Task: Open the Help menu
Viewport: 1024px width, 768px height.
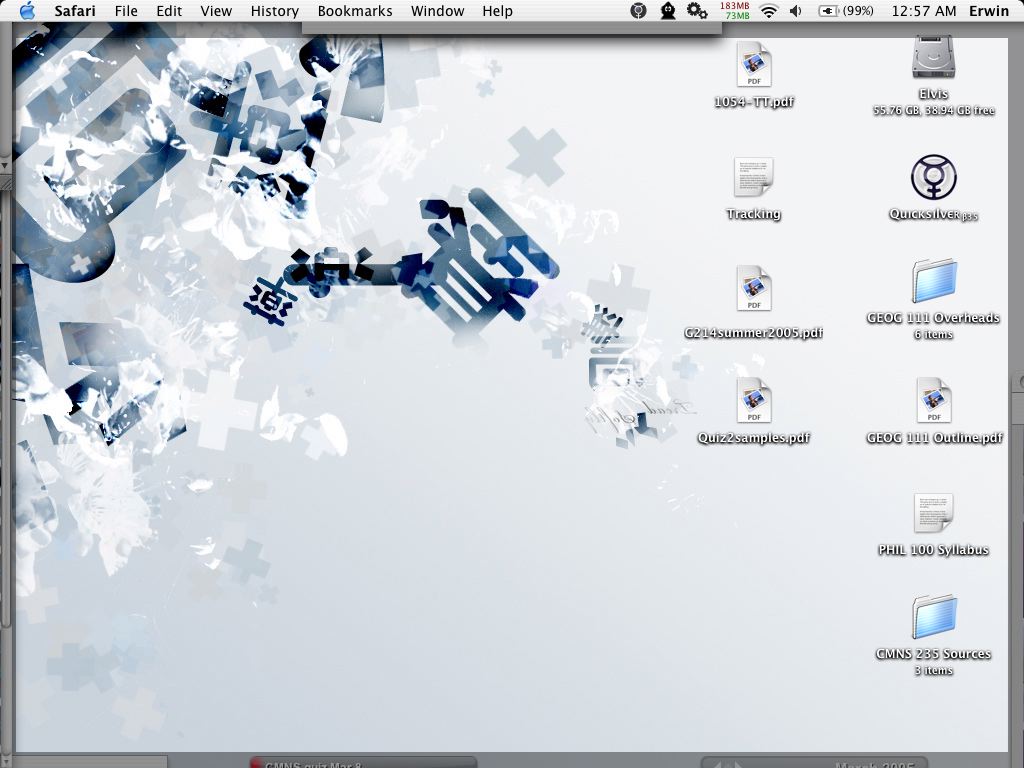Action: [x=497, y=11]
